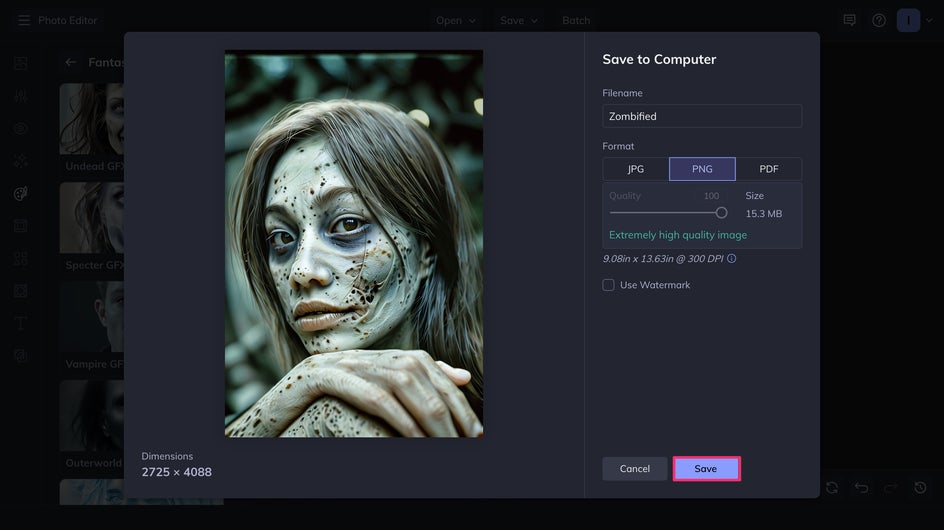Open the Frames sidebar icon

20,226
